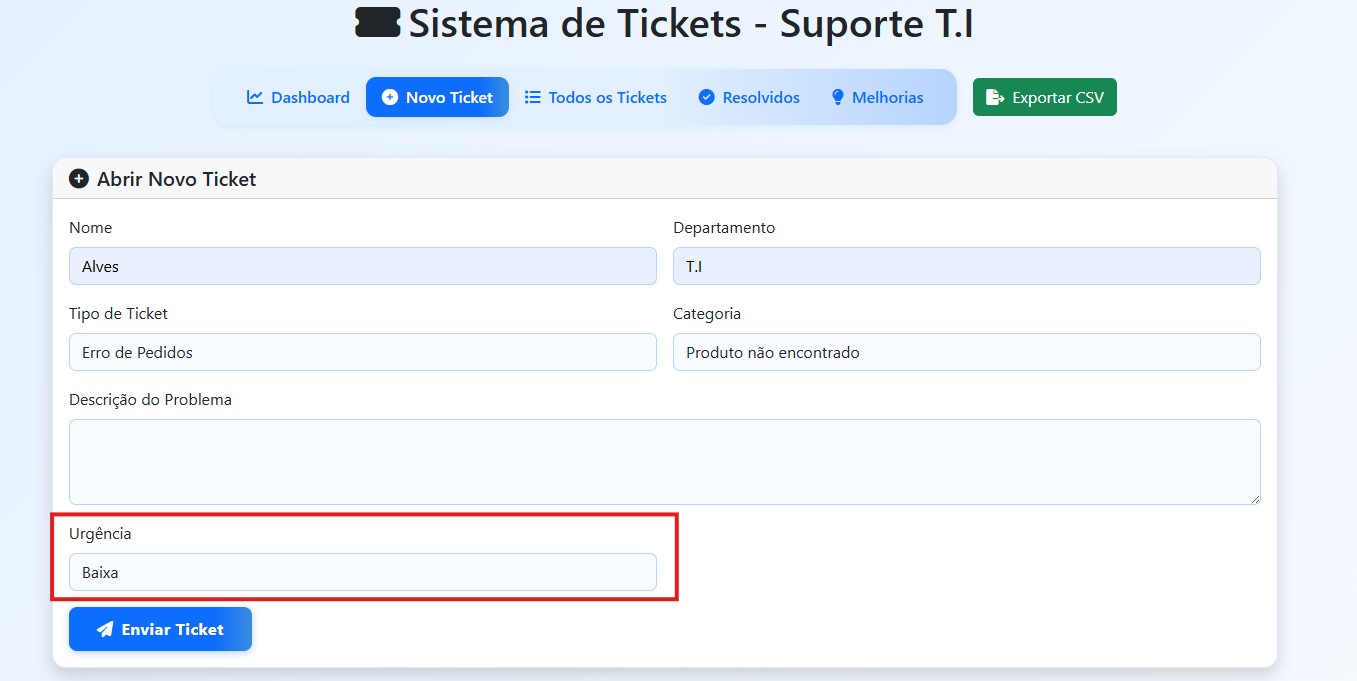Open the Todos os Tickets view
Image resolution: width=1357 pixels, height=681 pixels.
click(595, 97)
